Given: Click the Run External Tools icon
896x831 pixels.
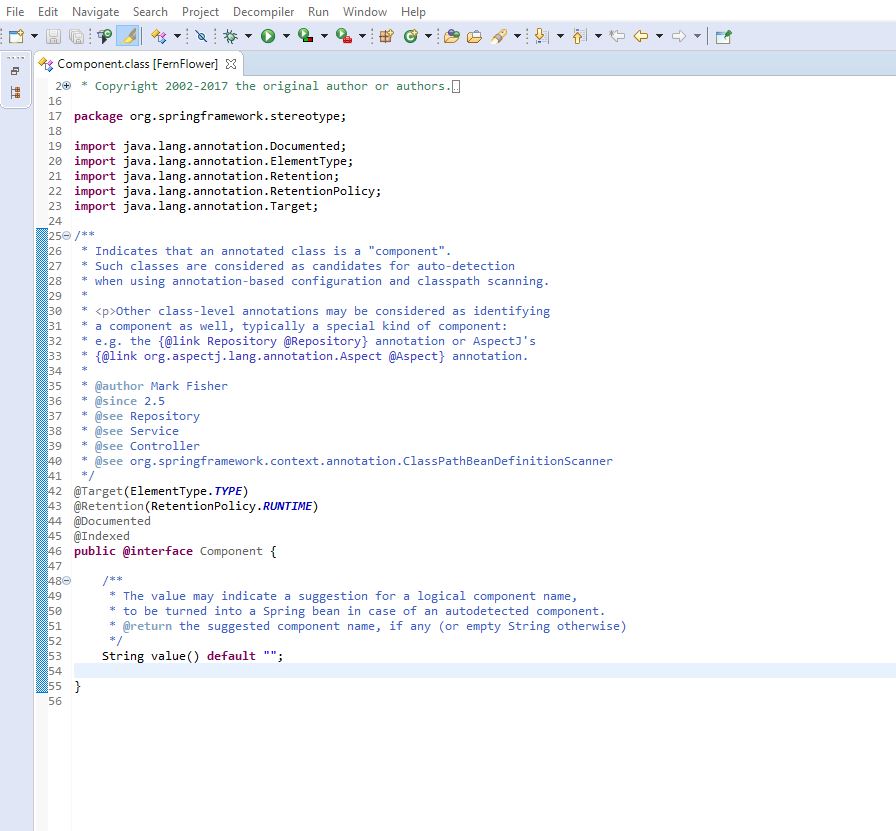Looking at the screenshot, I should point(343,37).
